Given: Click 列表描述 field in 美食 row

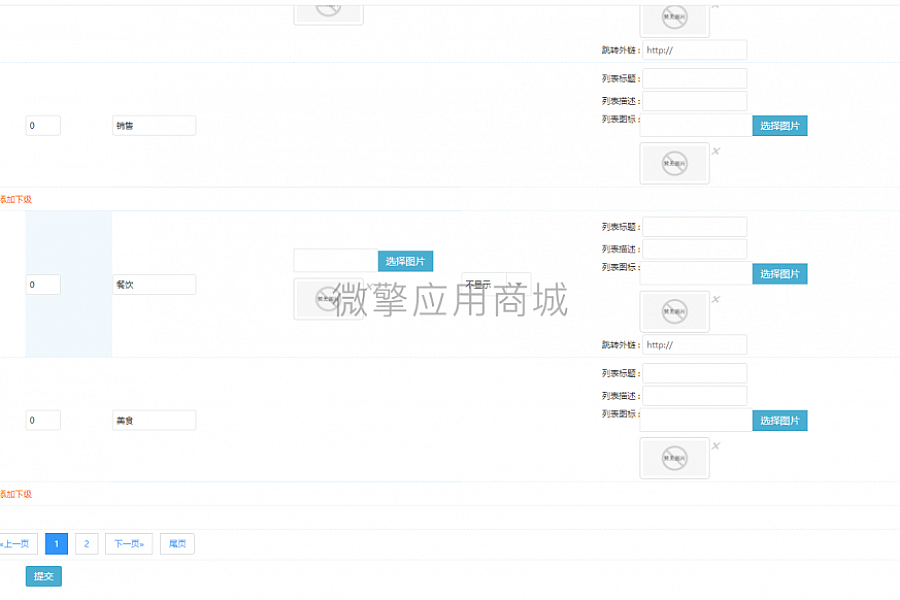Looking at the screenshot, I should pos(695,396).
